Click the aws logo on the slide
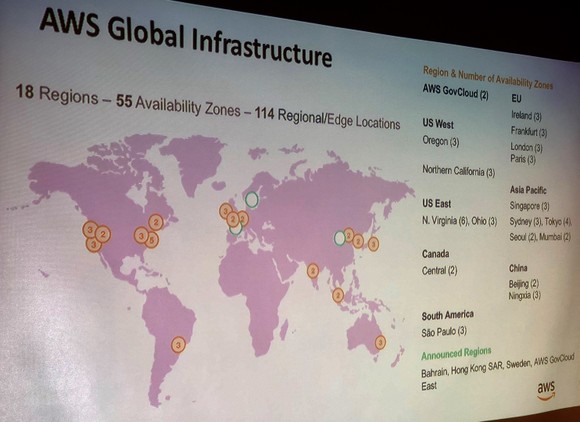 pyautogui.click(x=546, y=390)
